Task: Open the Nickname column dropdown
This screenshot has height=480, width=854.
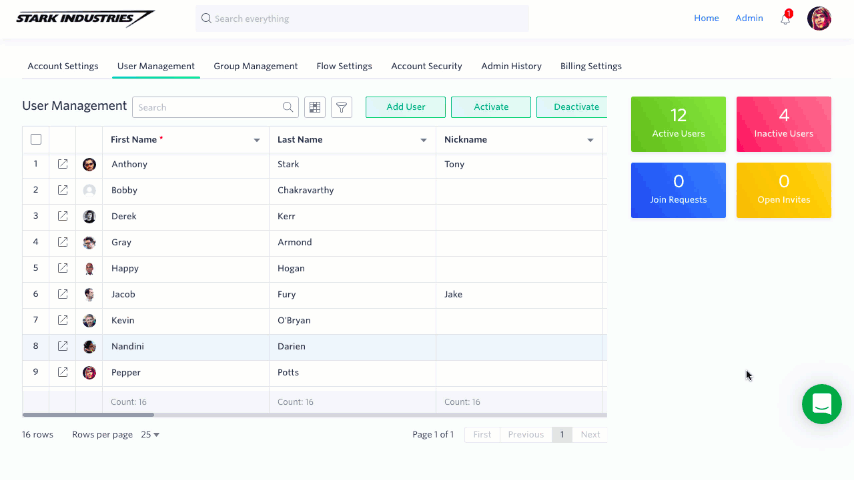Action: 590,140
